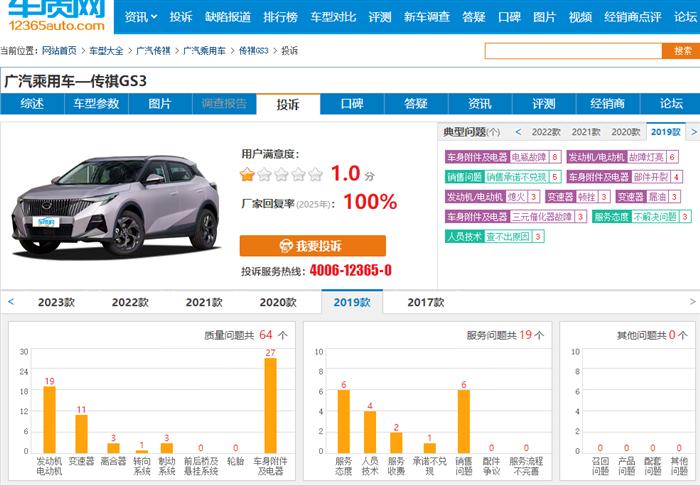Select 2019款 in 典型问题 panel

coord(666,132)
